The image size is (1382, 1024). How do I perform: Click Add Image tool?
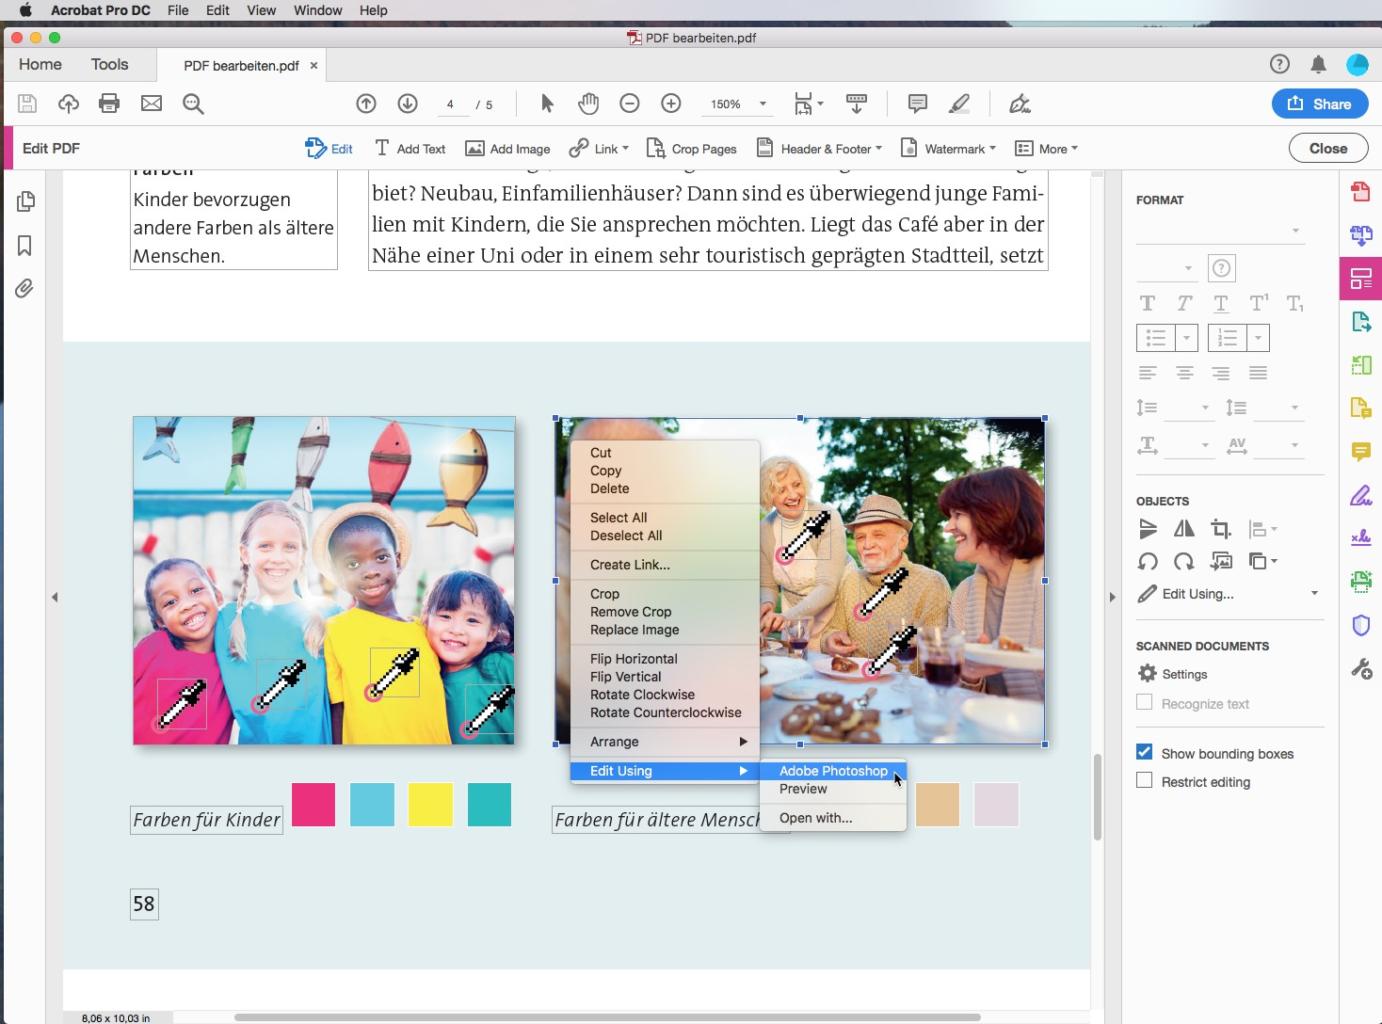pyautogui.click(x=508, y=148)
